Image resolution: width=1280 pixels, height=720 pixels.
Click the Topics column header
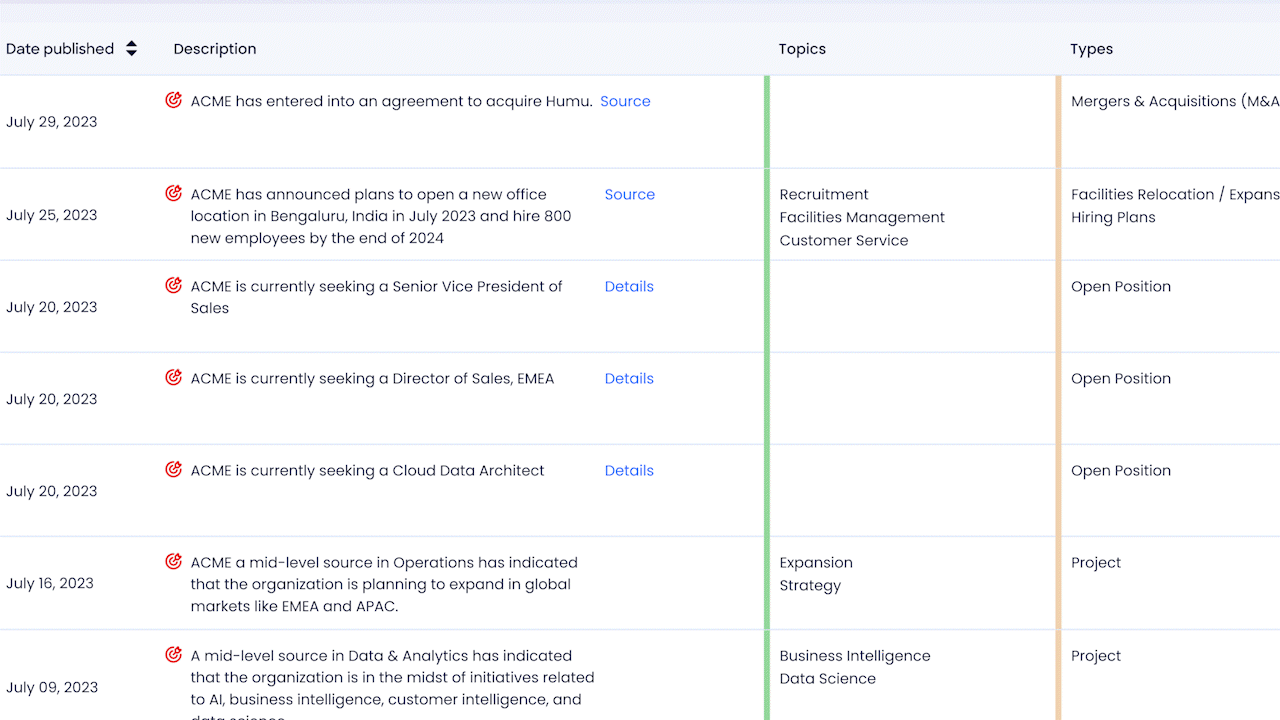(x=802, y=48)
